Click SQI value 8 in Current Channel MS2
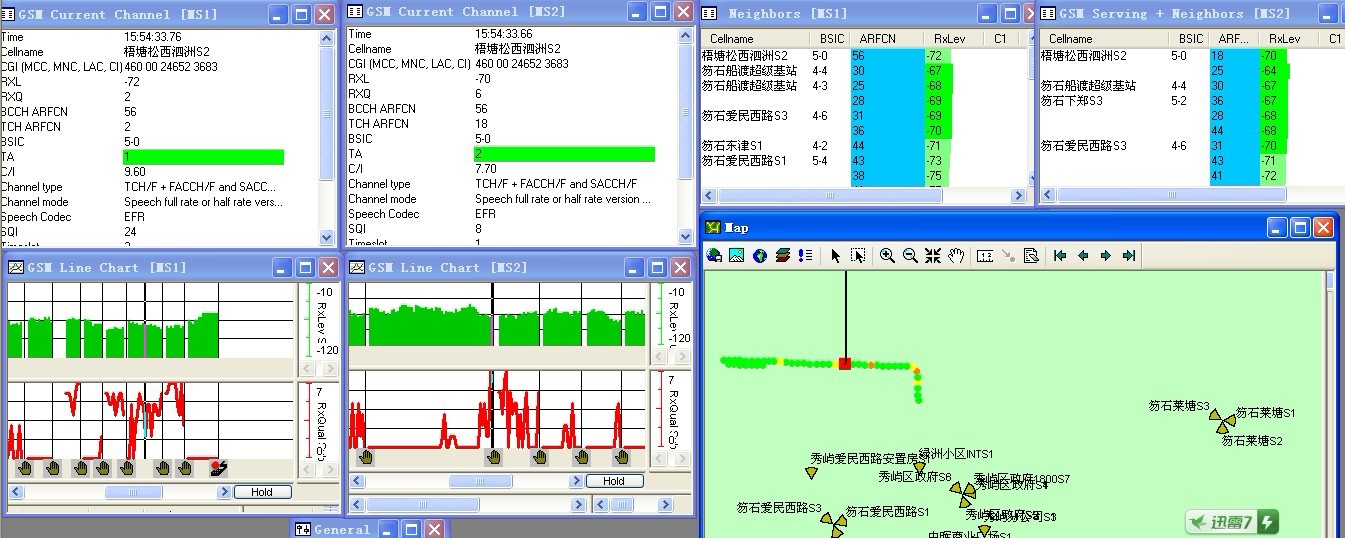The width and height of the screenshot is (1345, 538). click(x=478, y=229)
